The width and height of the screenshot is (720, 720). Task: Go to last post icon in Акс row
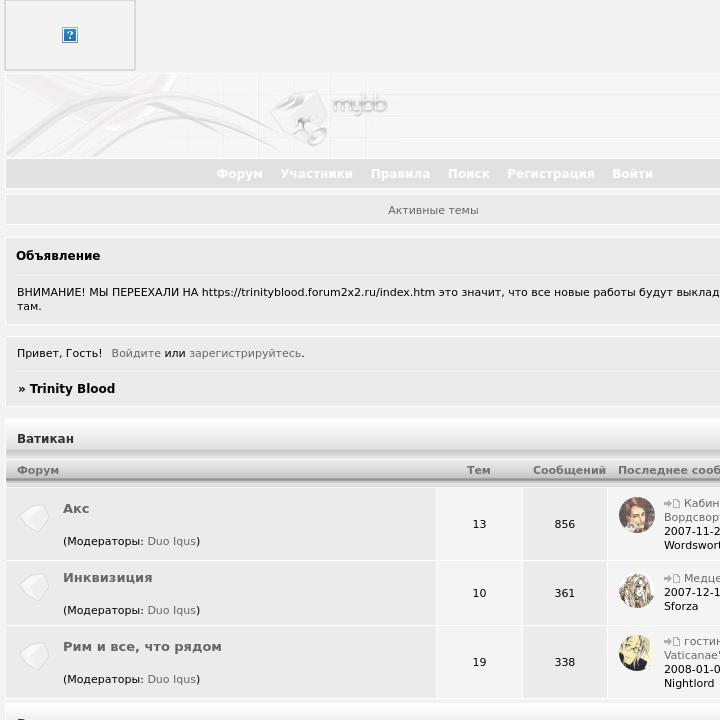click(672, 504)
